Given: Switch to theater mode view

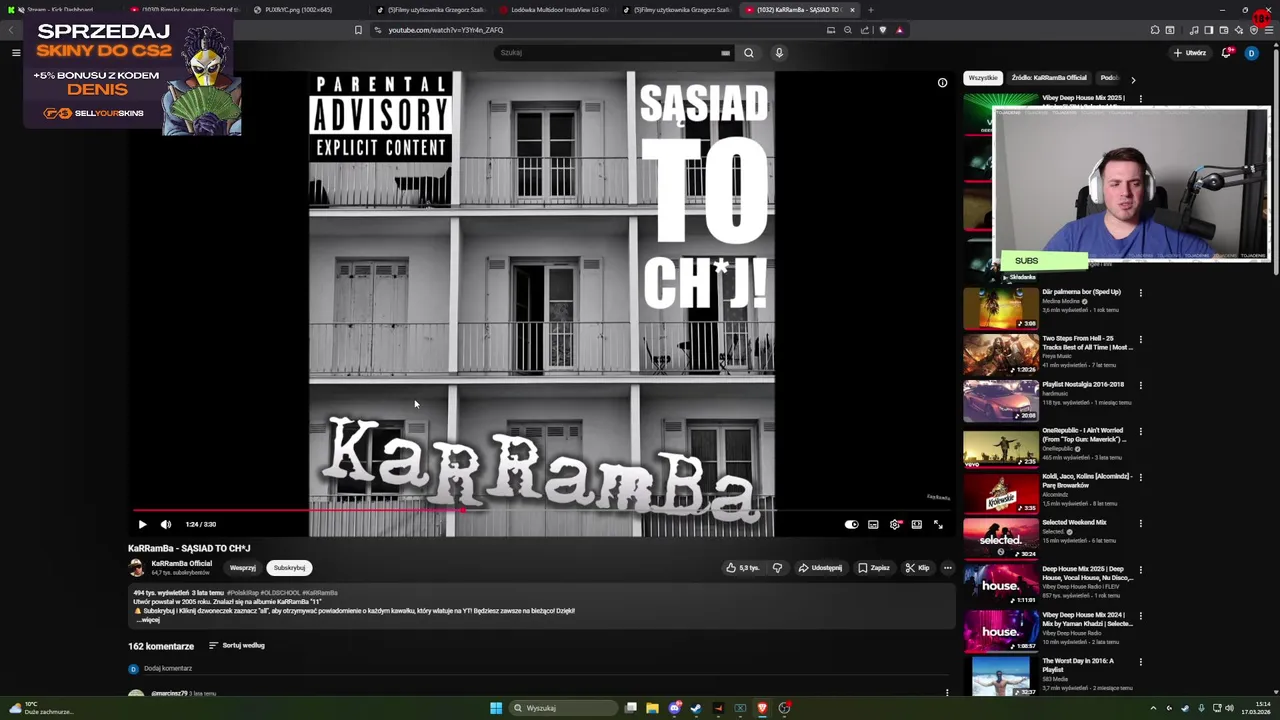Looking at the screenshot, I should (916, 524).
